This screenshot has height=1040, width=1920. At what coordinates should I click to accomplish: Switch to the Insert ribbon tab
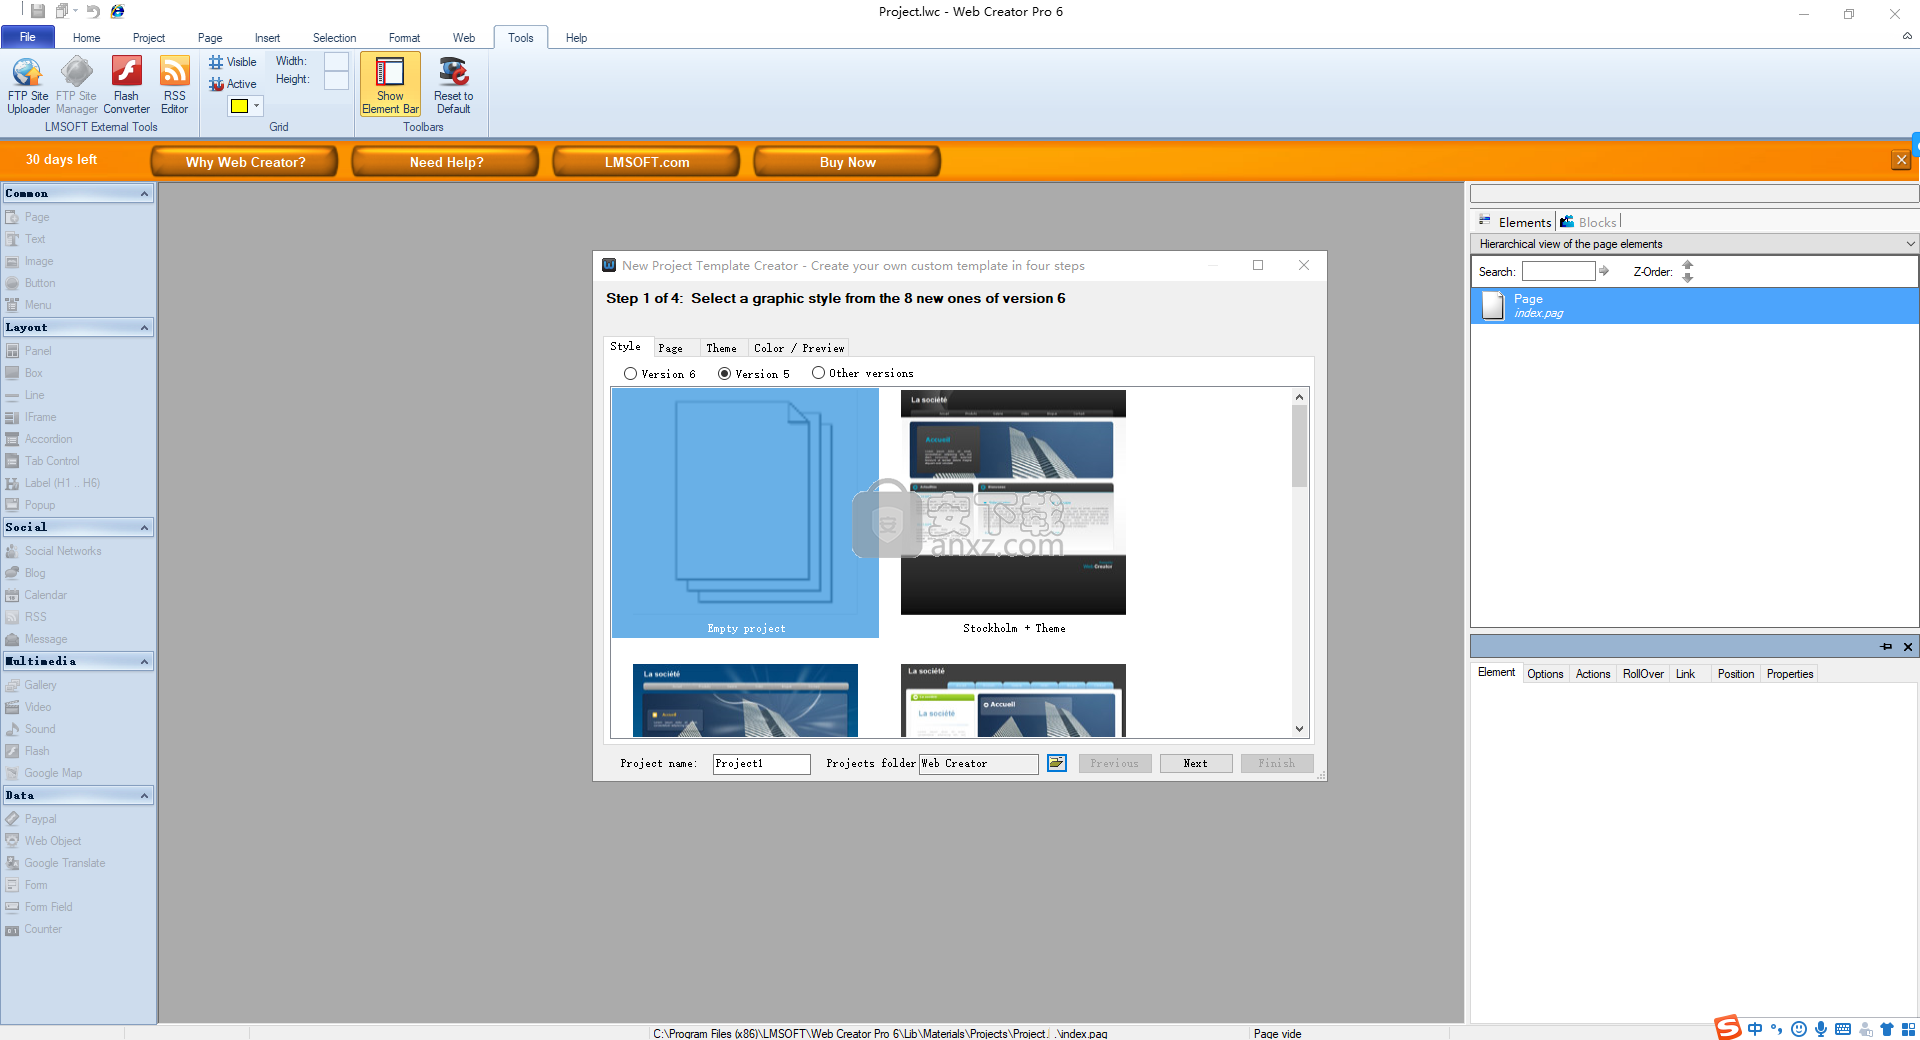pyautogui.click(x=267, y=38)
